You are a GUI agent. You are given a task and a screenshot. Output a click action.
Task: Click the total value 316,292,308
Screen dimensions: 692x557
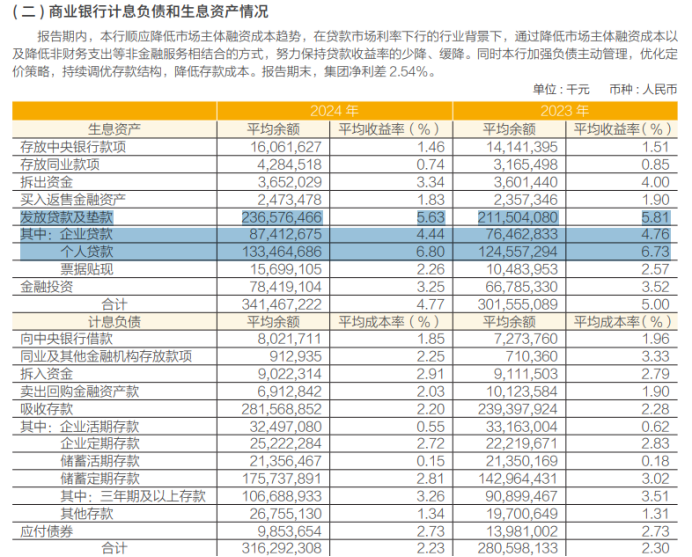pos(282,548)
